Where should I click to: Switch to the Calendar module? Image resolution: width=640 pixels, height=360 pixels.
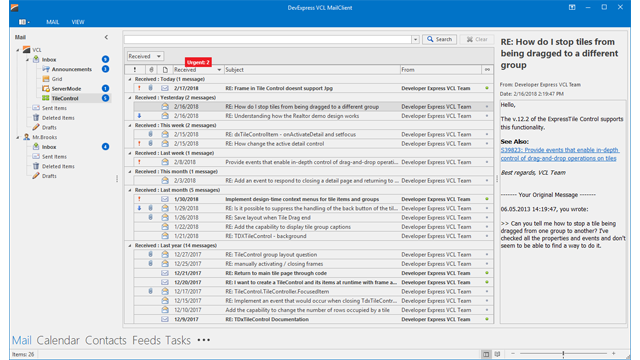[x=58, y=340]
